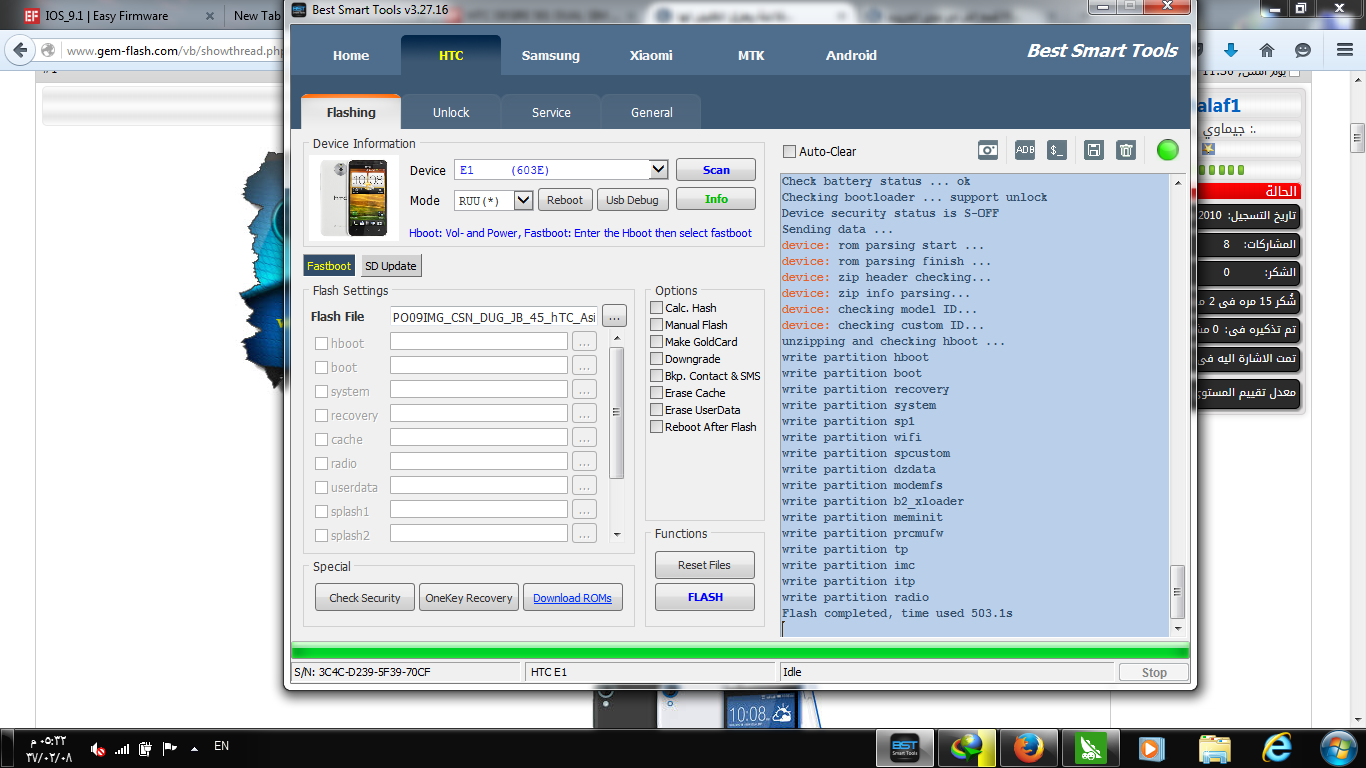Screen dimensions: 1366x768
Task: Go back in the Firefox window
Action: click(x=20, y=50)
